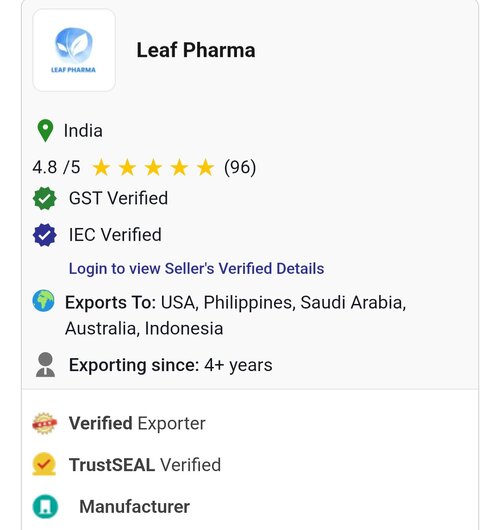Click the TrustSEAL Verified badge icon
Image resolution: width=500 pixels, height=530 pixels.
coord(44,464)
